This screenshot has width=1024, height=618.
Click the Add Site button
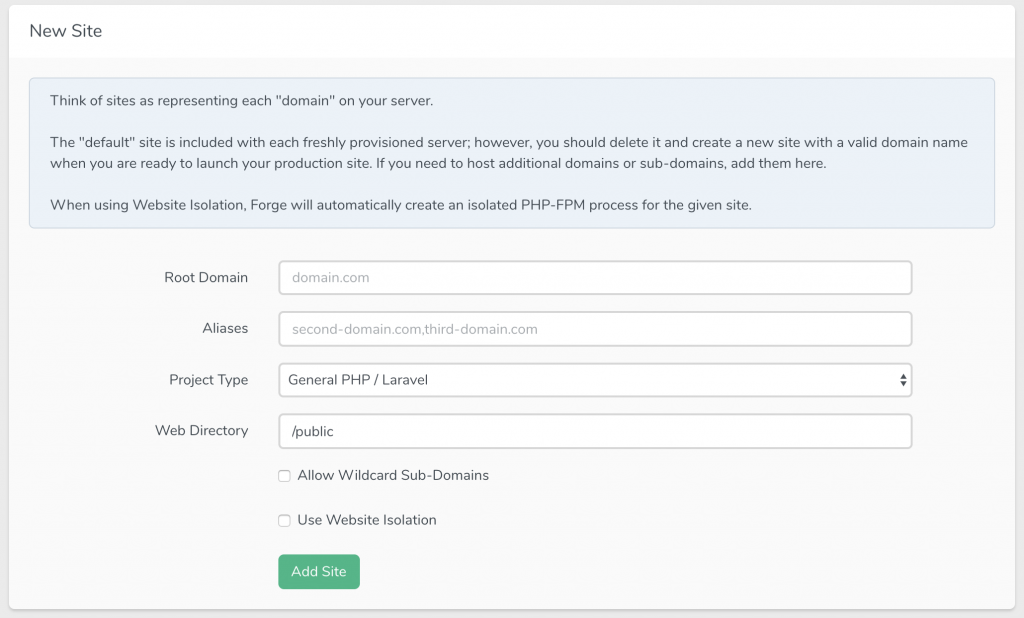pyautogui.click(x=319, y=572)
